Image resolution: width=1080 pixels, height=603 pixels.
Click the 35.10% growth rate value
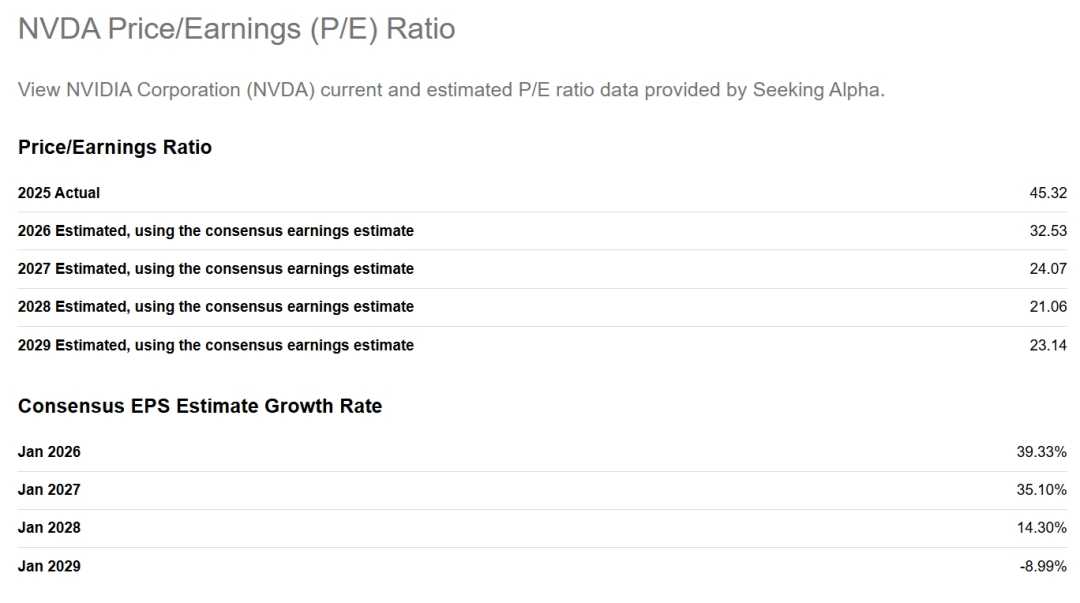click(x=1042, y=490)
